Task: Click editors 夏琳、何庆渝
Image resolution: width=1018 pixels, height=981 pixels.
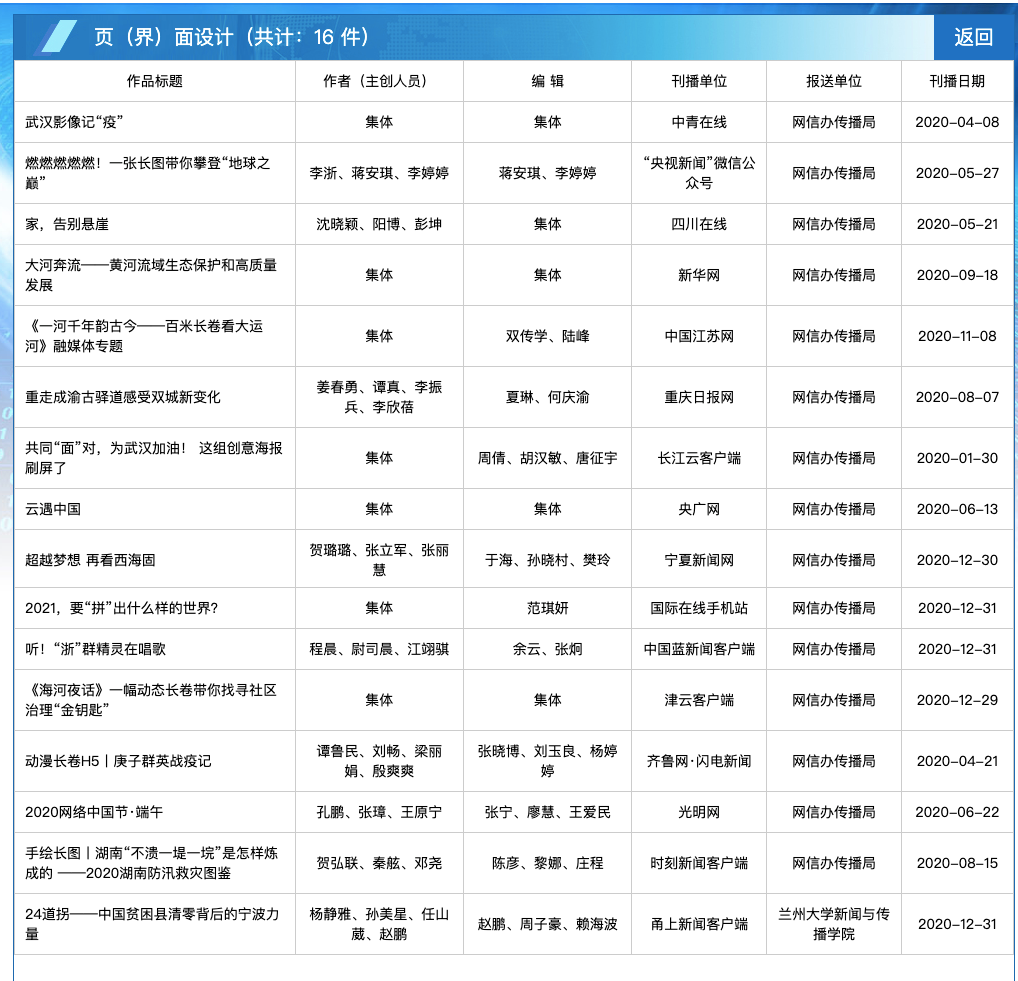Action: click(547, 397)
